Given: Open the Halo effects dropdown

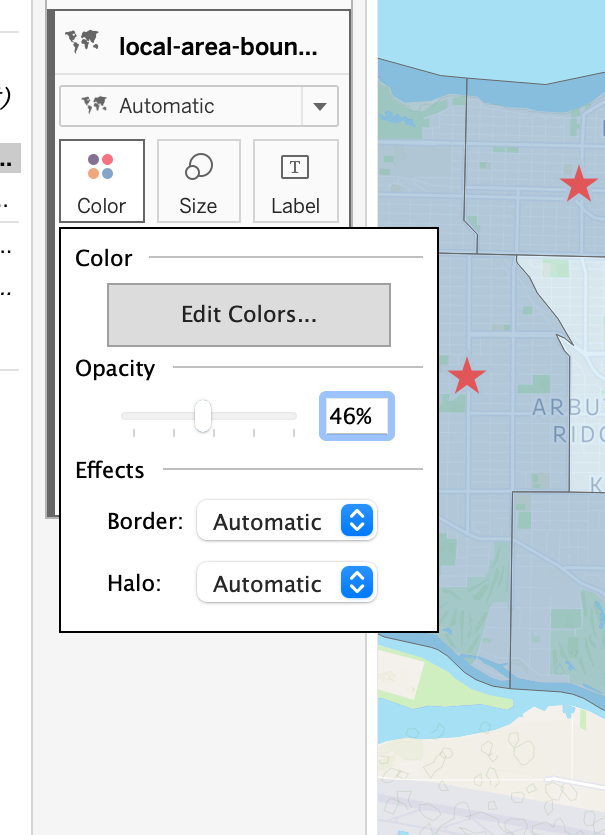Looking at the screenshot, I should tap(286, 583).
